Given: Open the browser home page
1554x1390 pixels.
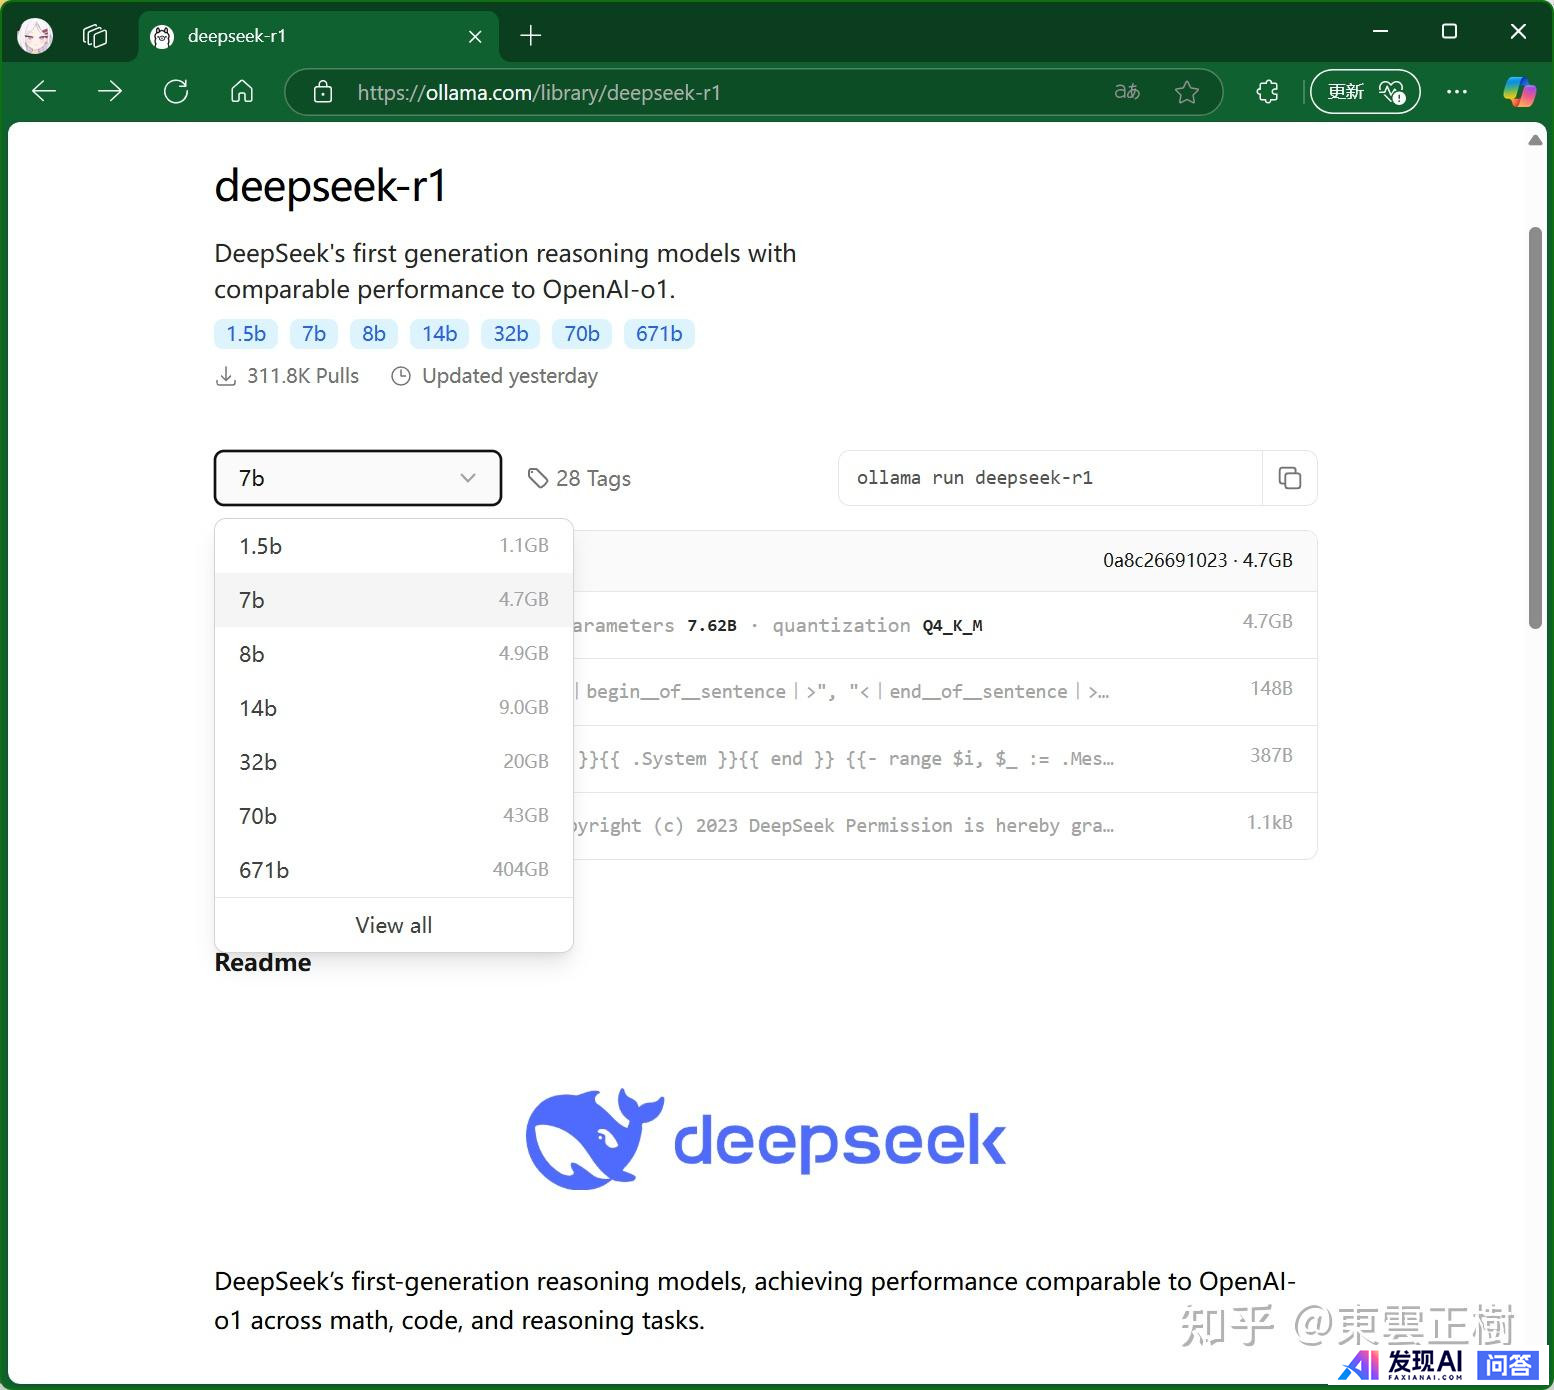Looking at the screenshot, I should click(242, 92).
